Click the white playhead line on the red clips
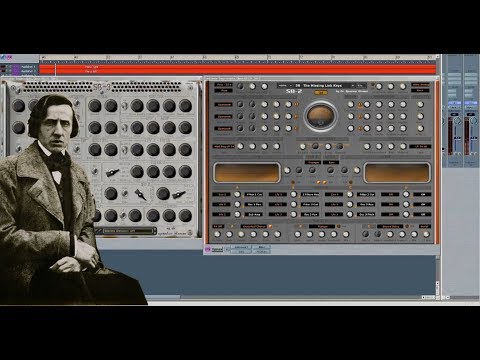 click(x=56, y=69)
